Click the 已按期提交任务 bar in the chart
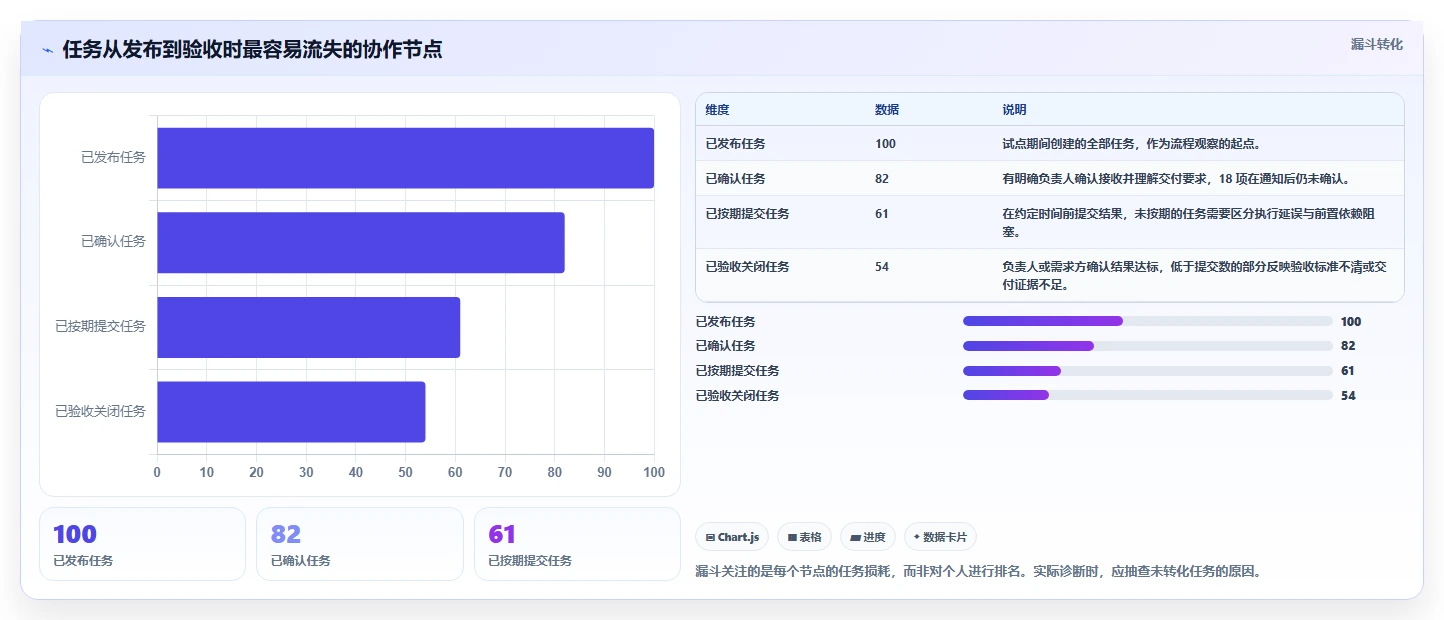Image resolution: width=1444 pixels, height=620 pixels. 308,327
